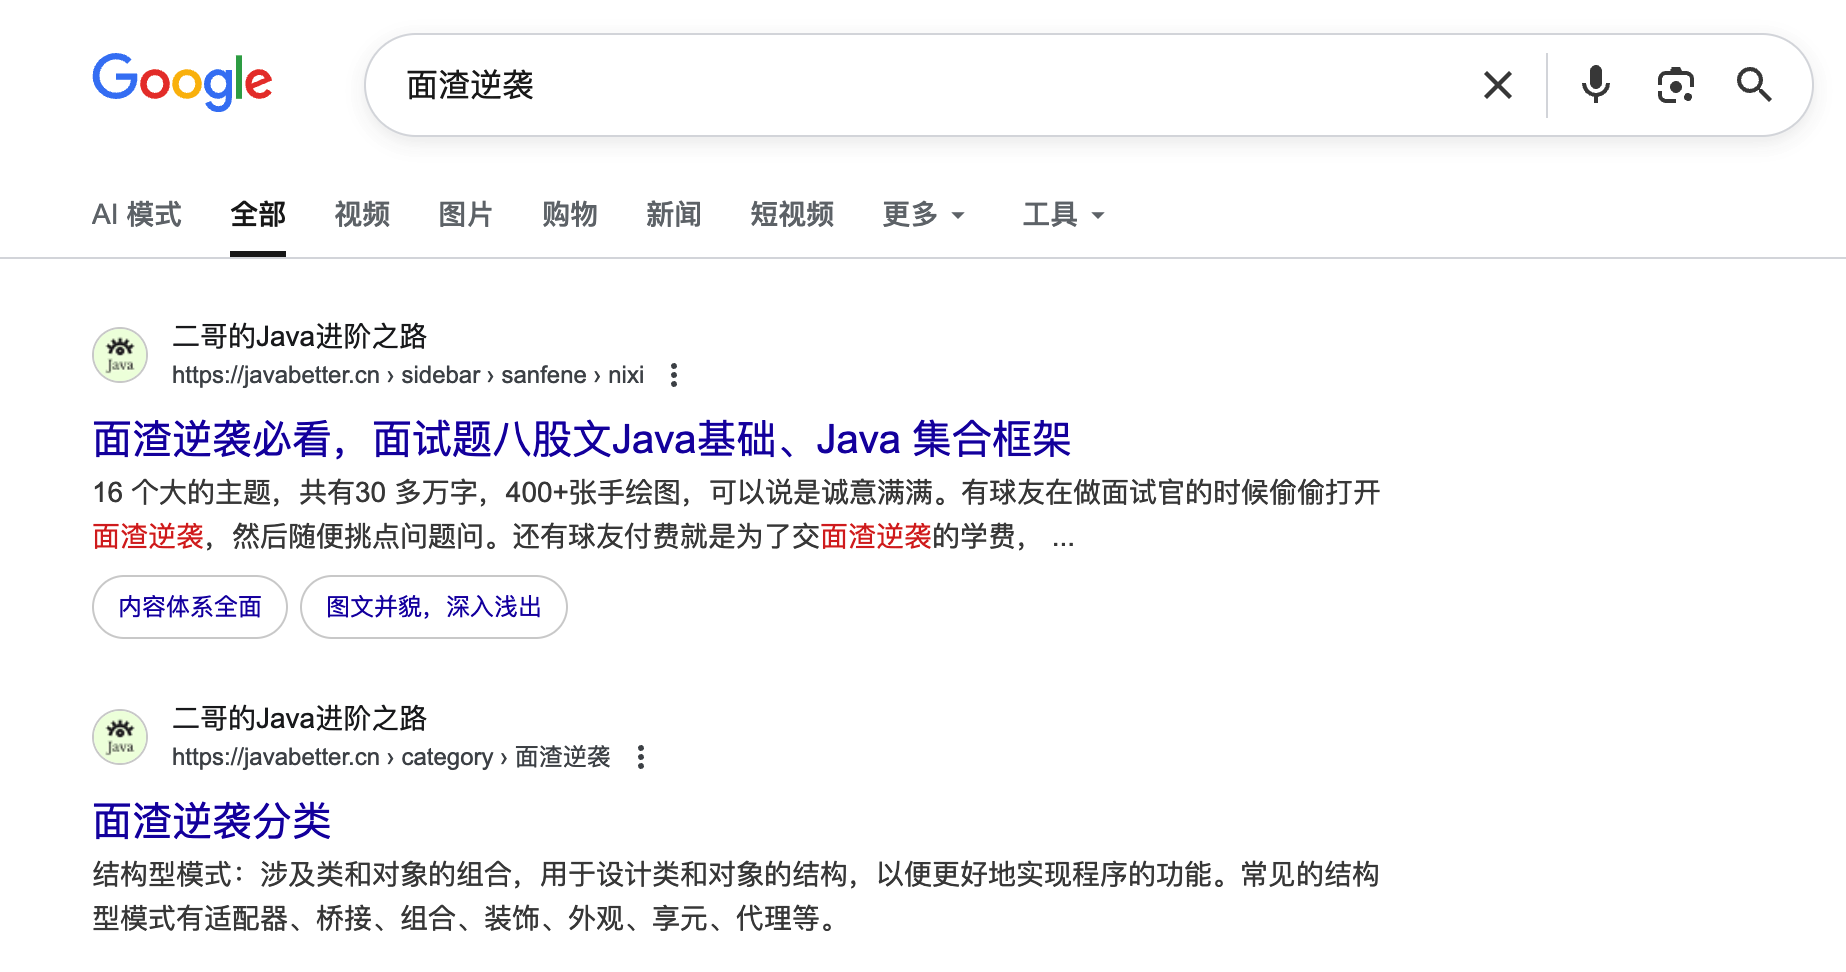Start voice search with the microphone icon

pos(1595,85)
